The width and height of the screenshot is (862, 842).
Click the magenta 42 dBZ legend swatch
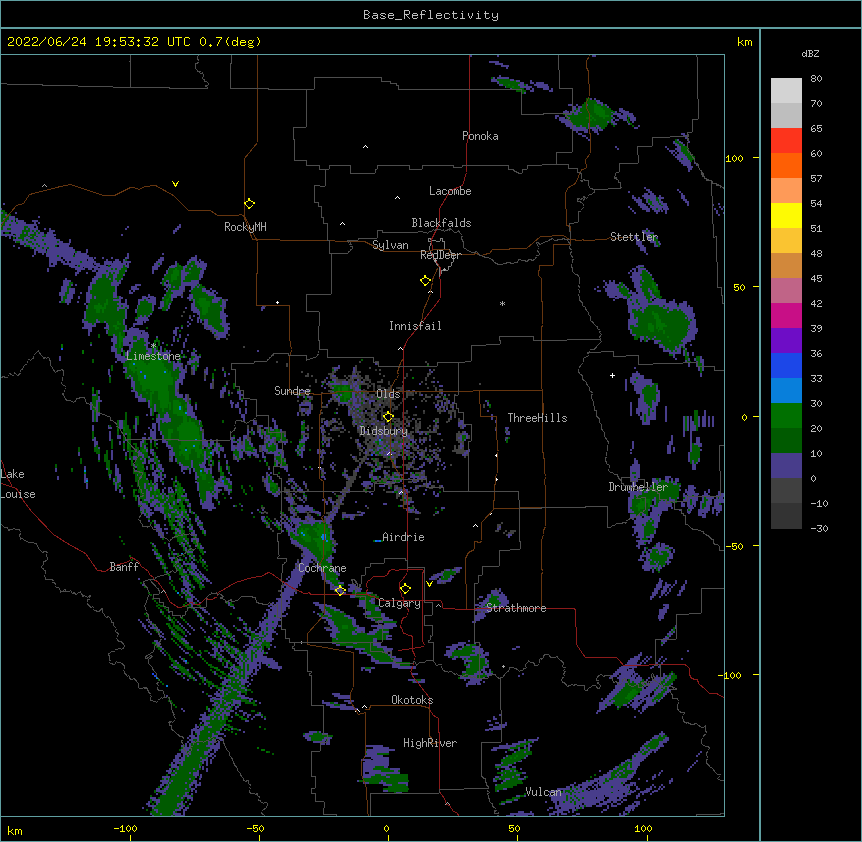click(x=786, y=315)
